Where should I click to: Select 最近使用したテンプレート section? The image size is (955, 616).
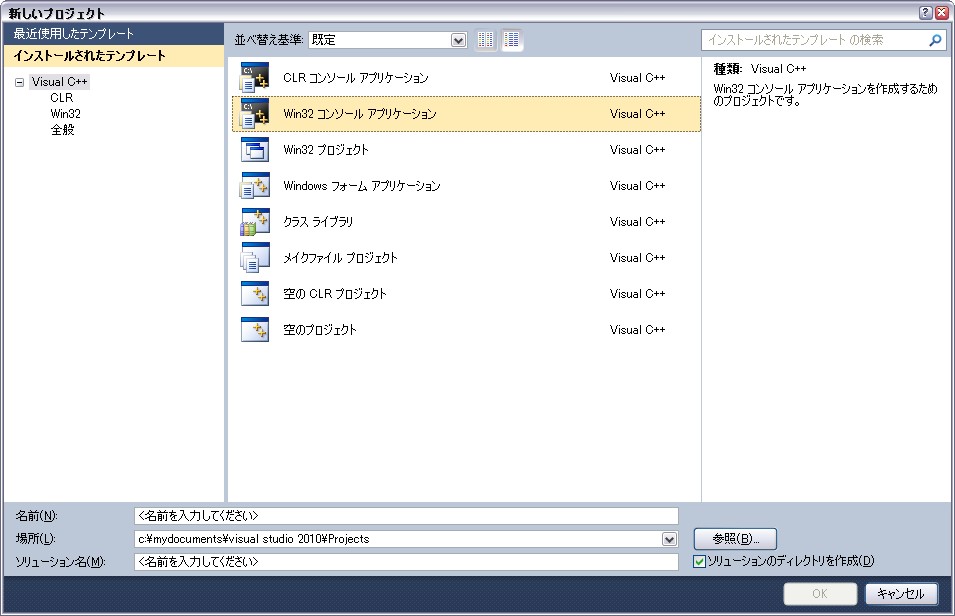click(x=113, y=34)
